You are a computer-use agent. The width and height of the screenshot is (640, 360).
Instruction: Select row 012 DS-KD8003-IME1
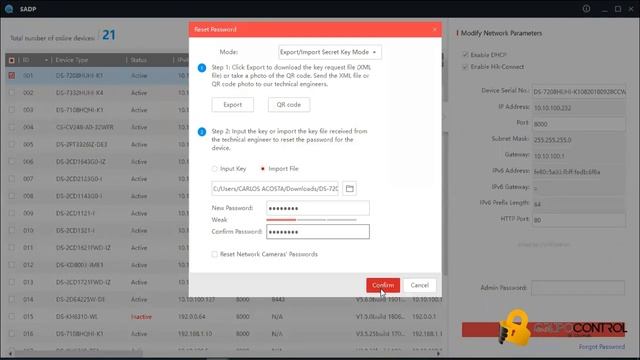[97, 265]
